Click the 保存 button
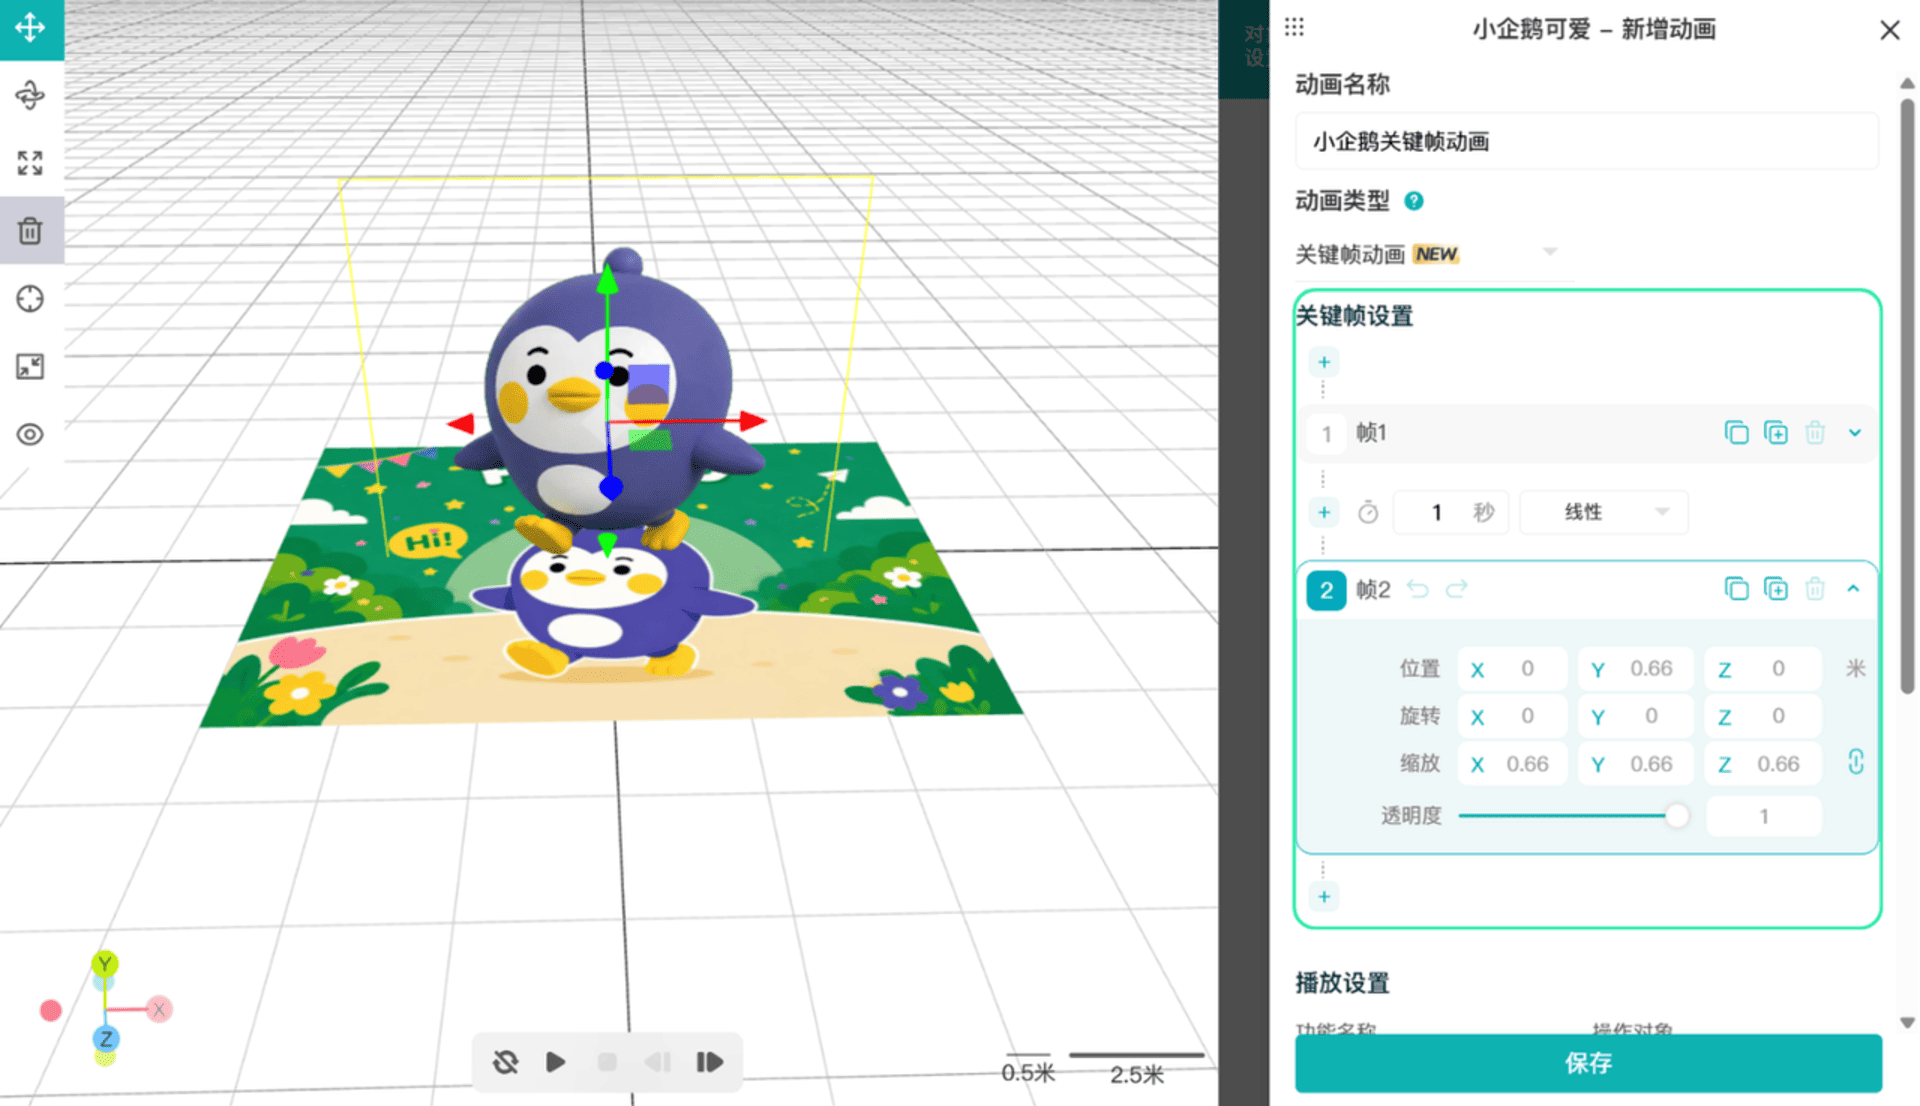 (1588, 1063)
